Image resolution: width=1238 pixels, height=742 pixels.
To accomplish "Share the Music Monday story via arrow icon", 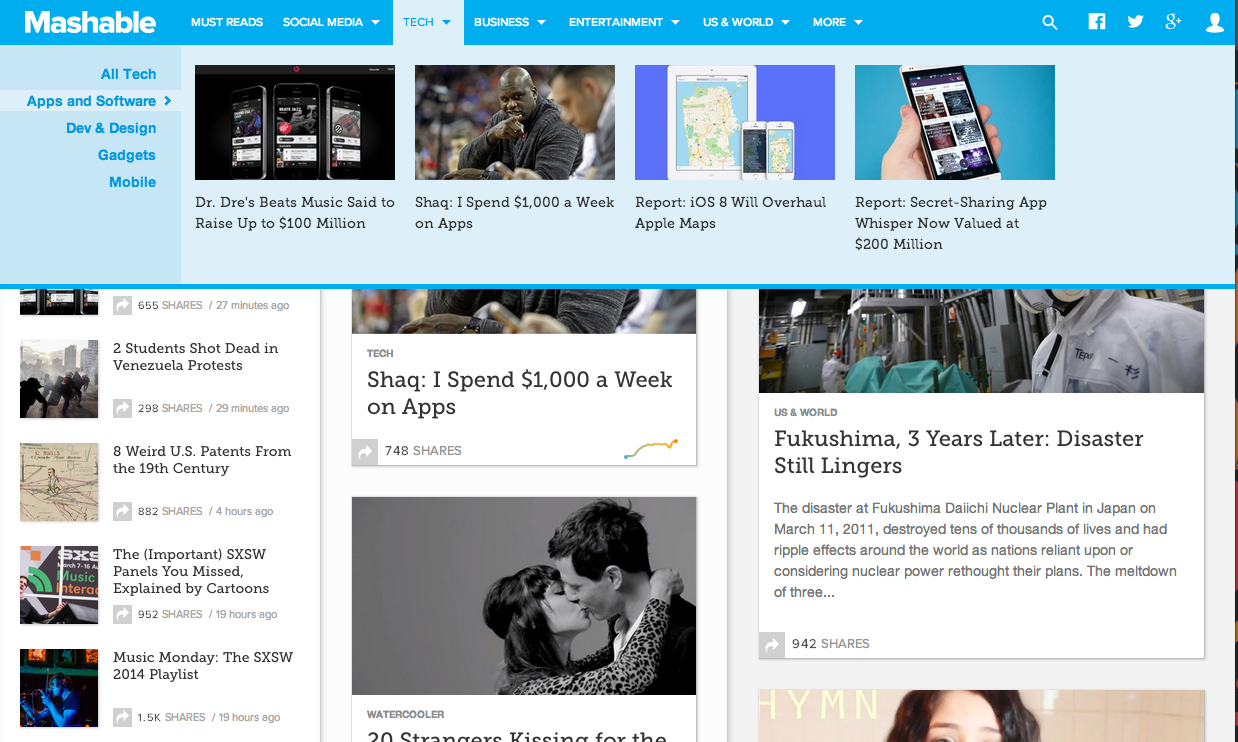I will [x=123, y=717].
